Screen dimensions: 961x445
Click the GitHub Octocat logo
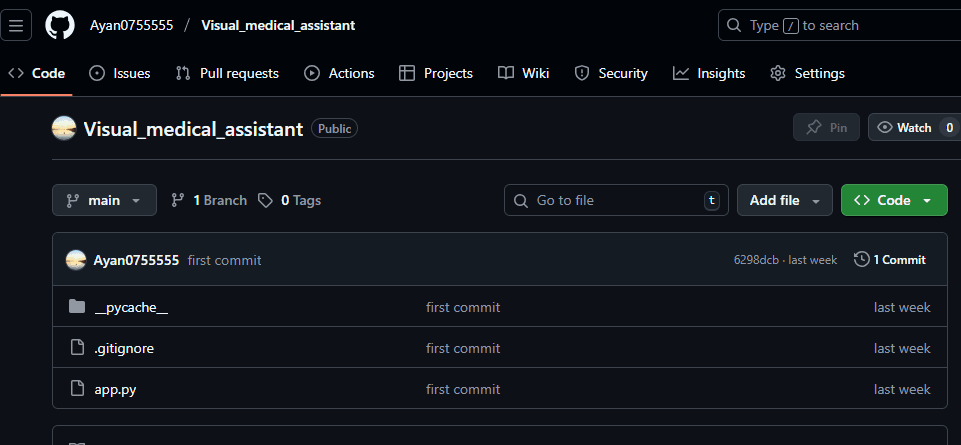click(60, 25)
